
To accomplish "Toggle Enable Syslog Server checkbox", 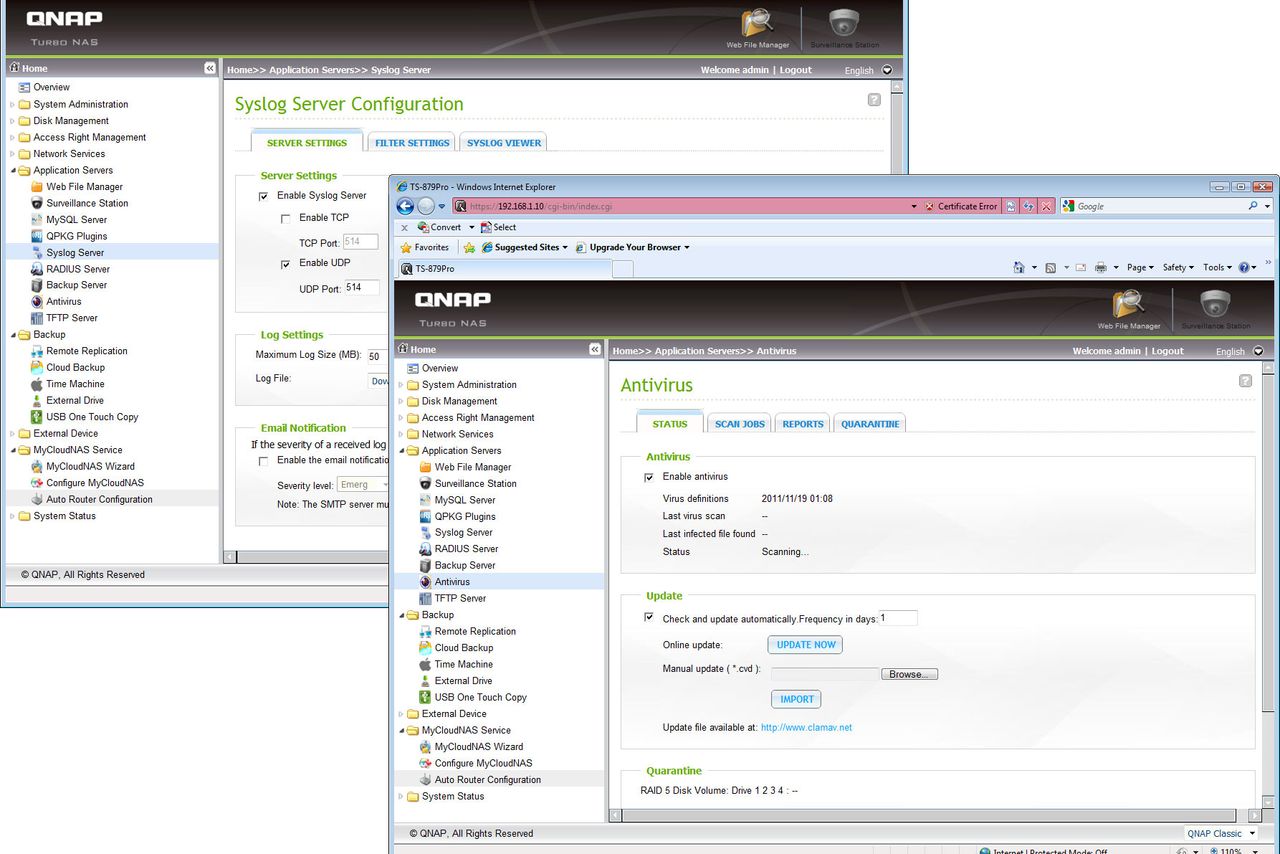I will [x=264, y=196].
